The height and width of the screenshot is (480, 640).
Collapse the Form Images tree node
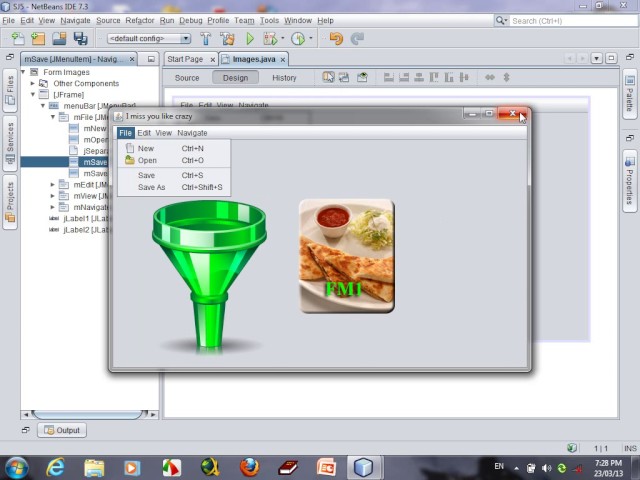tap(23, 72)
